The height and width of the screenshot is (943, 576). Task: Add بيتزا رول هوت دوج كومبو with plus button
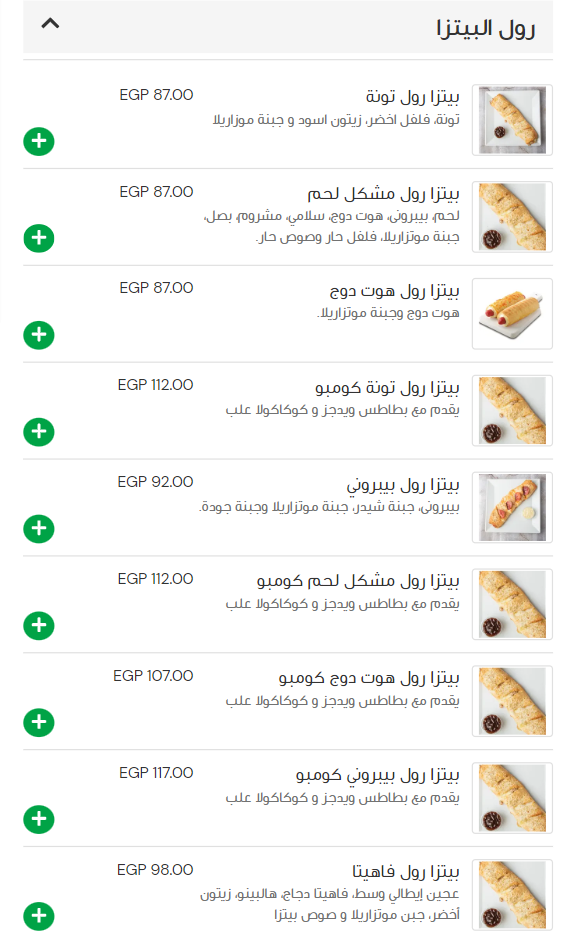(39, 722)
